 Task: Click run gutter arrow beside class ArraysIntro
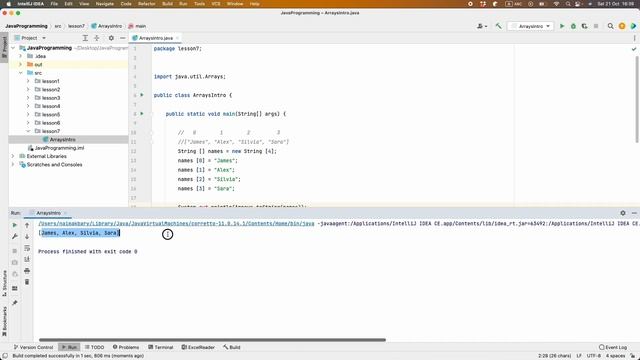pos(142,95)
